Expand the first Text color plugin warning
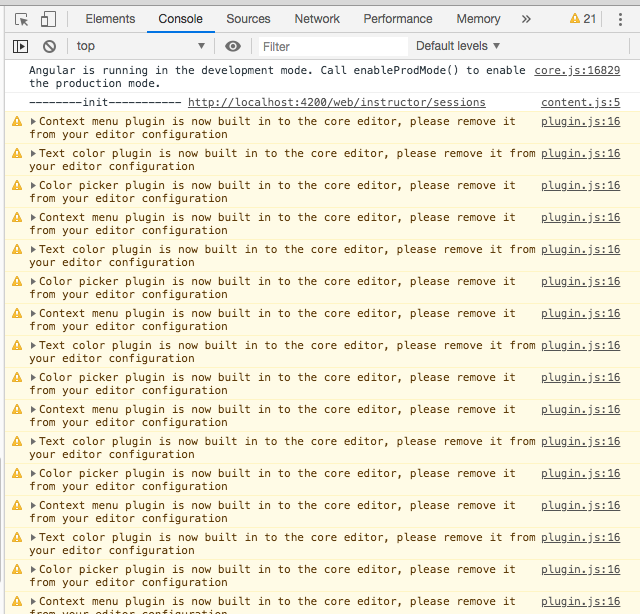The image size is (640, 614). click(33, 153)
